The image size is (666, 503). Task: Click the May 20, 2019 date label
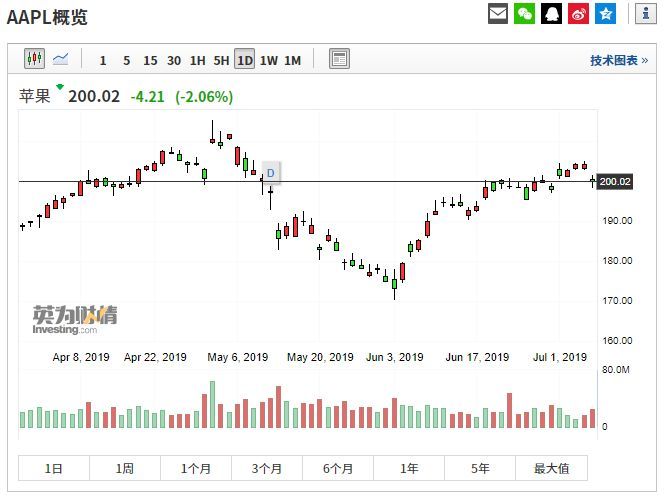[x=320, y=357]
